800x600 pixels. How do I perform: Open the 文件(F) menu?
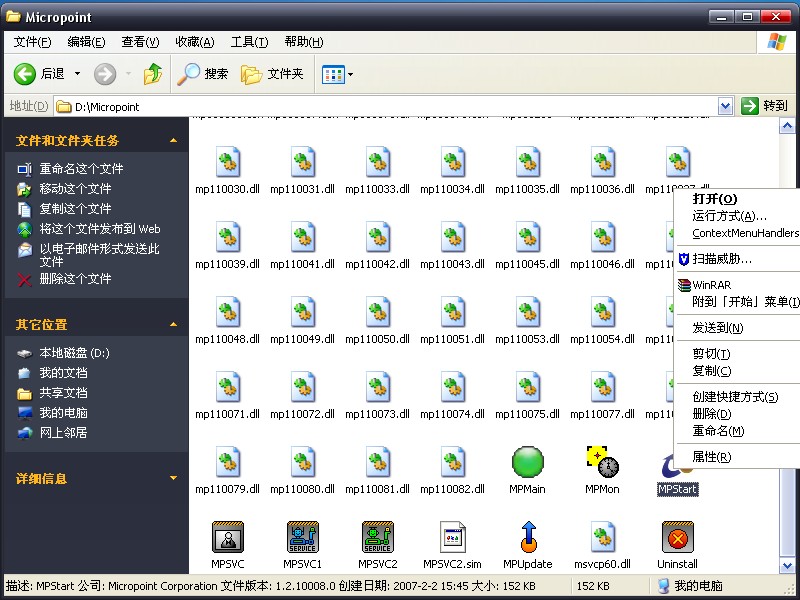coord(32,42)
